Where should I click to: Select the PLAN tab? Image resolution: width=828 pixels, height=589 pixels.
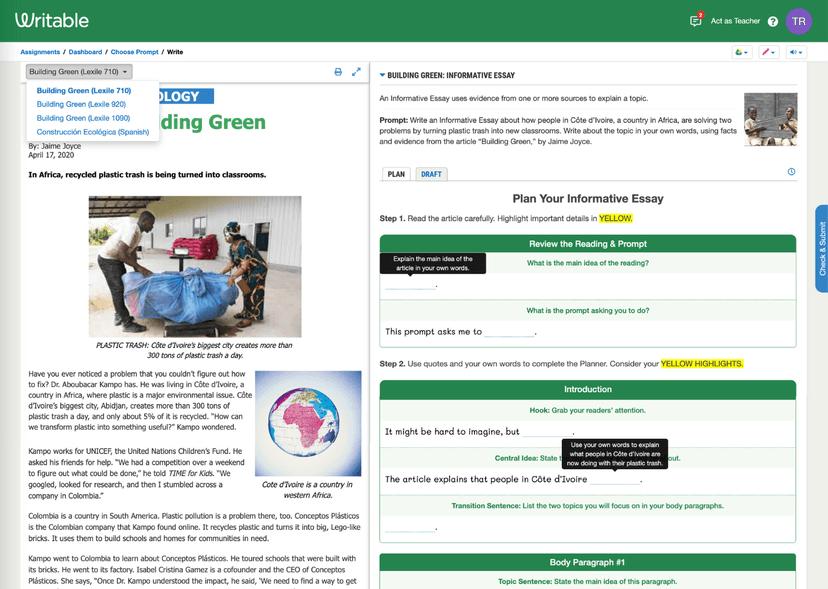pos(396,172)
